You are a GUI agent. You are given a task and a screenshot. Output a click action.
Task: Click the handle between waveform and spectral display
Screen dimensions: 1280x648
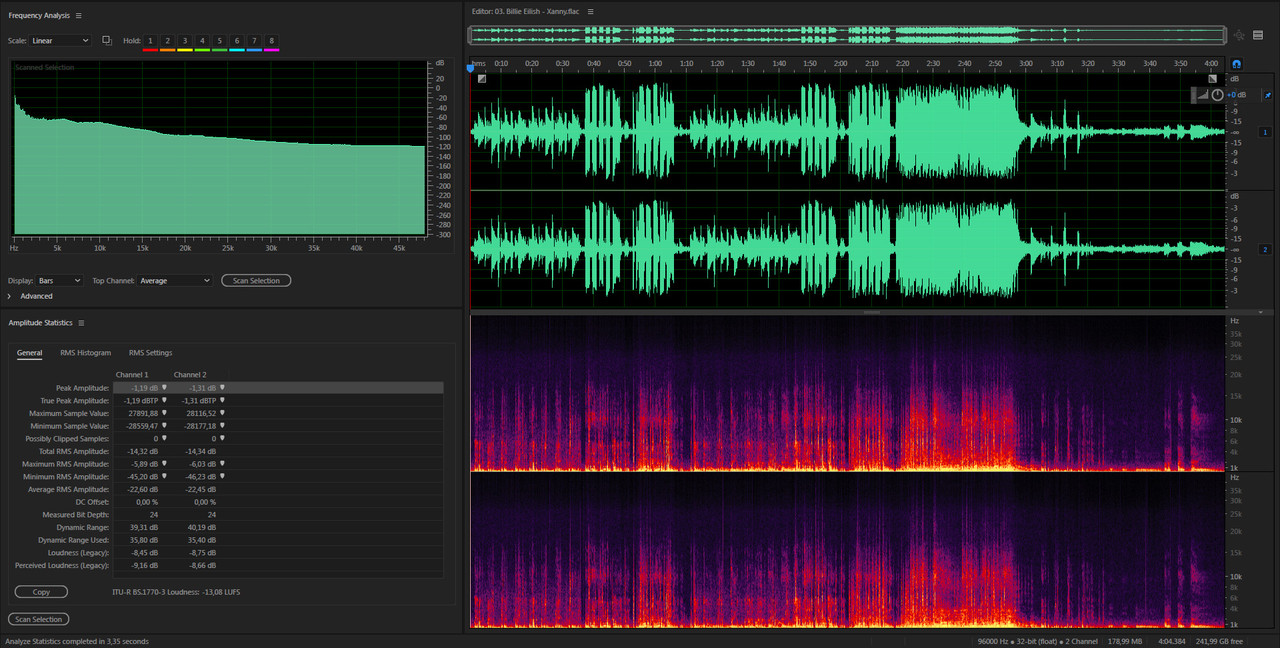(872, 312)
